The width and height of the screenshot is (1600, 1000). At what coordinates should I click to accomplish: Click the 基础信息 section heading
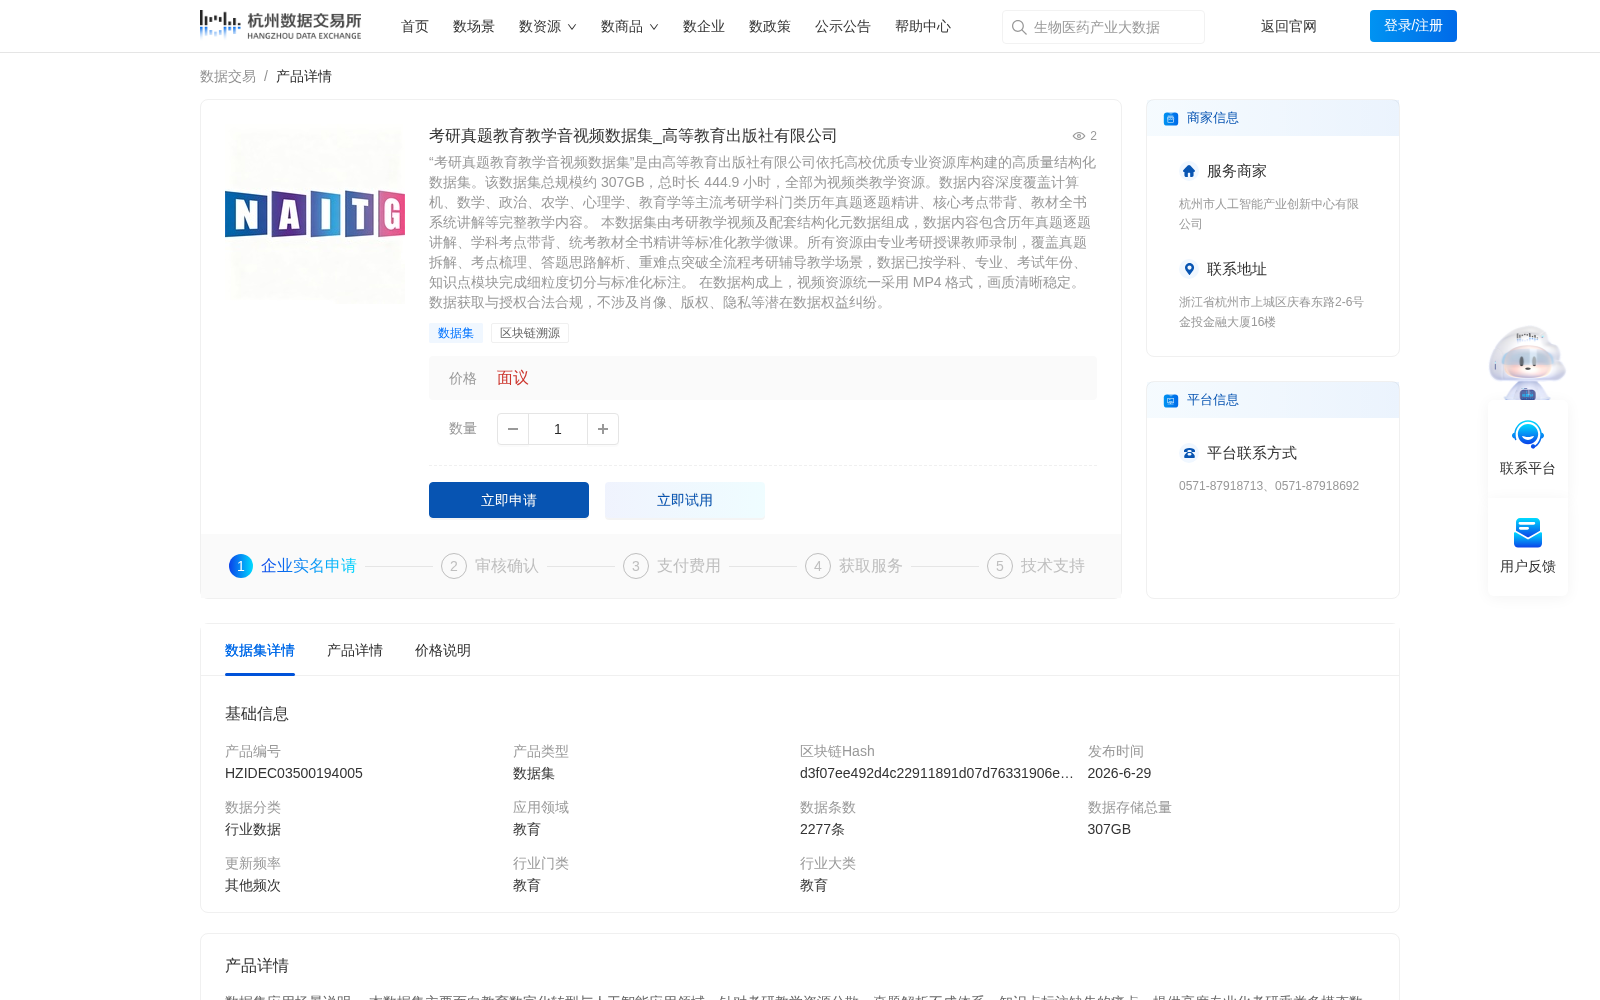pos(257,714)
